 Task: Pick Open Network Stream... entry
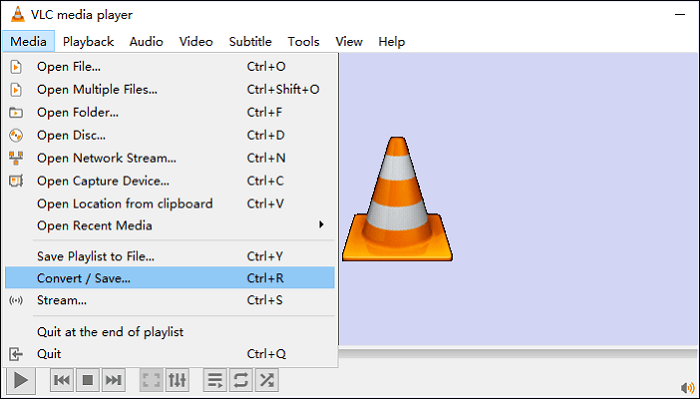coord(170,158)
